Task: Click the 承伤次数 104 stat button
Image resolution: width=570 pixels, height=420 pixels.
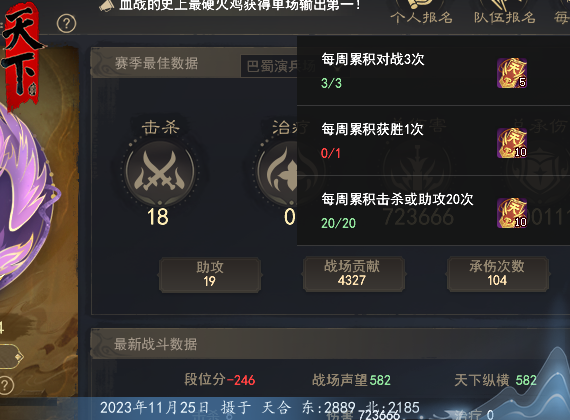Action: click(497, 274)
